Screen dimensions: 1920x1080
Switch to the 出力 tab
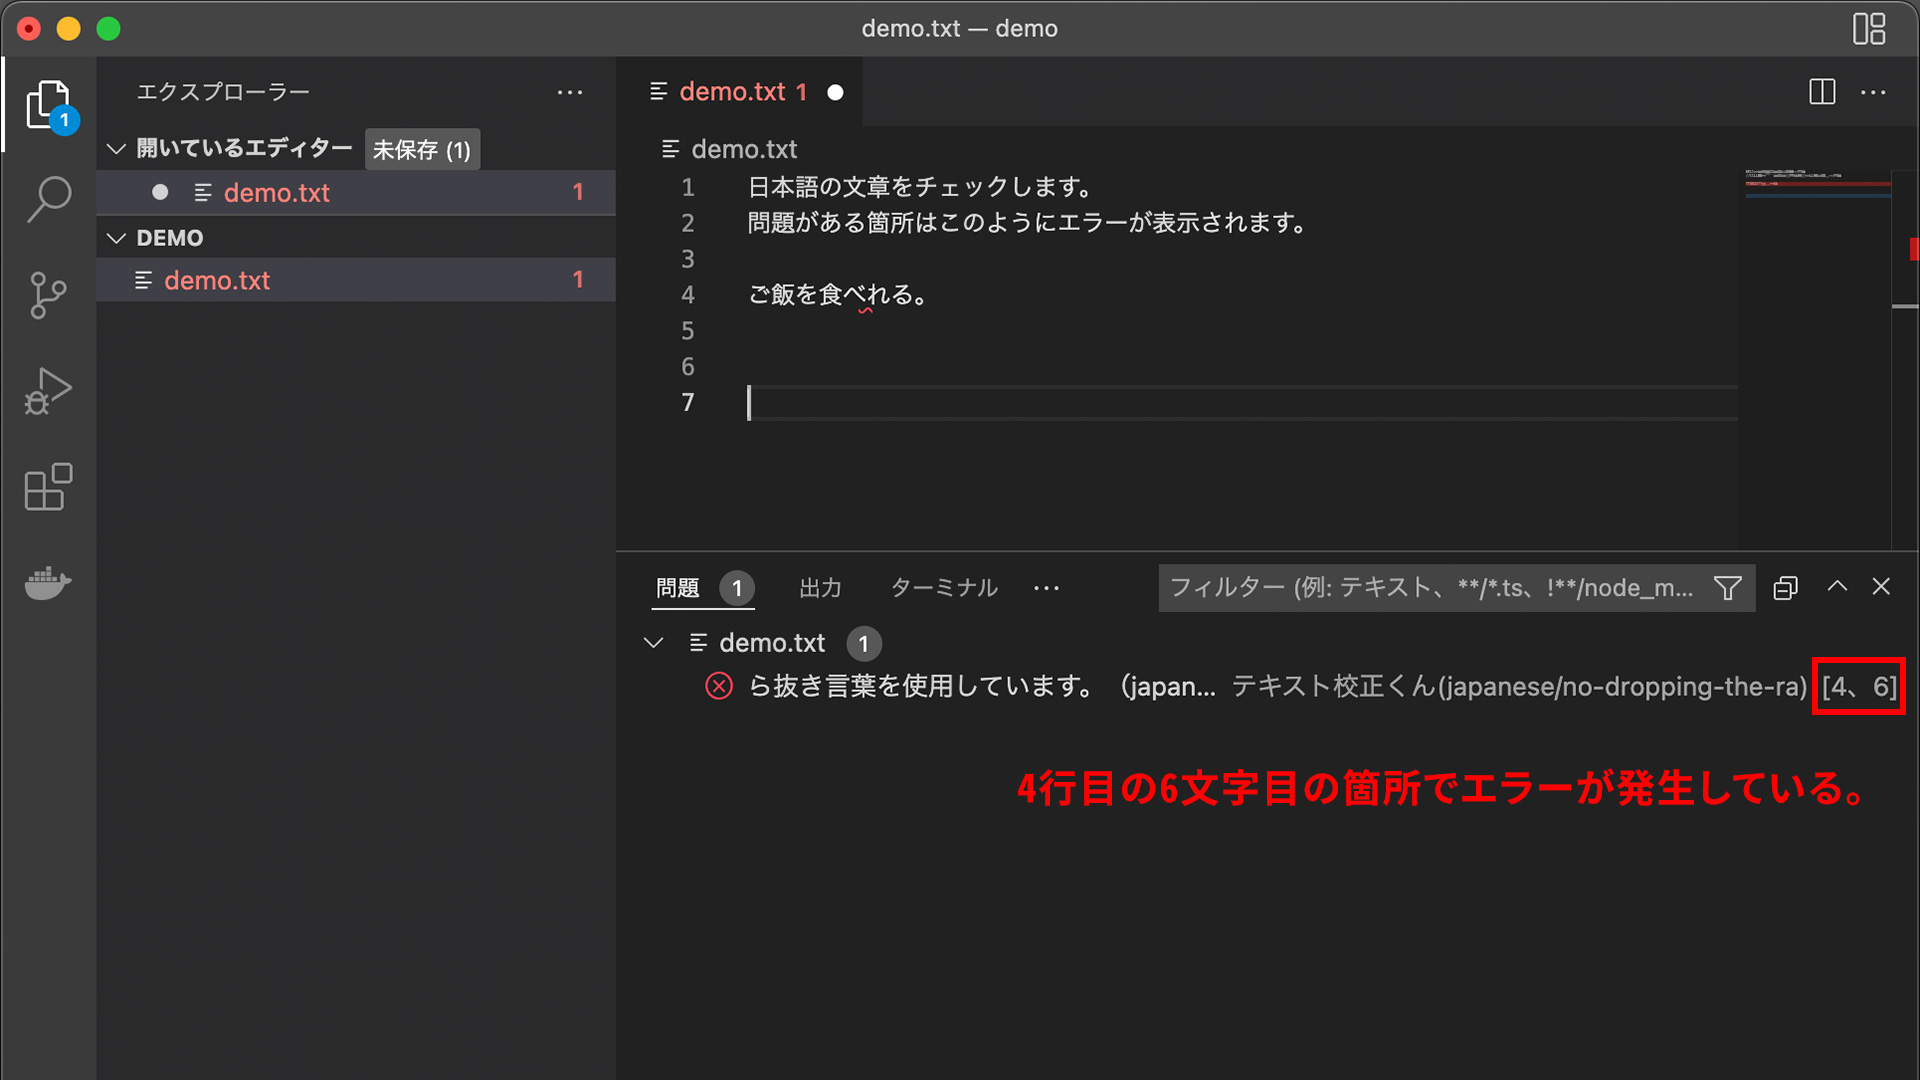coord(820,588)
